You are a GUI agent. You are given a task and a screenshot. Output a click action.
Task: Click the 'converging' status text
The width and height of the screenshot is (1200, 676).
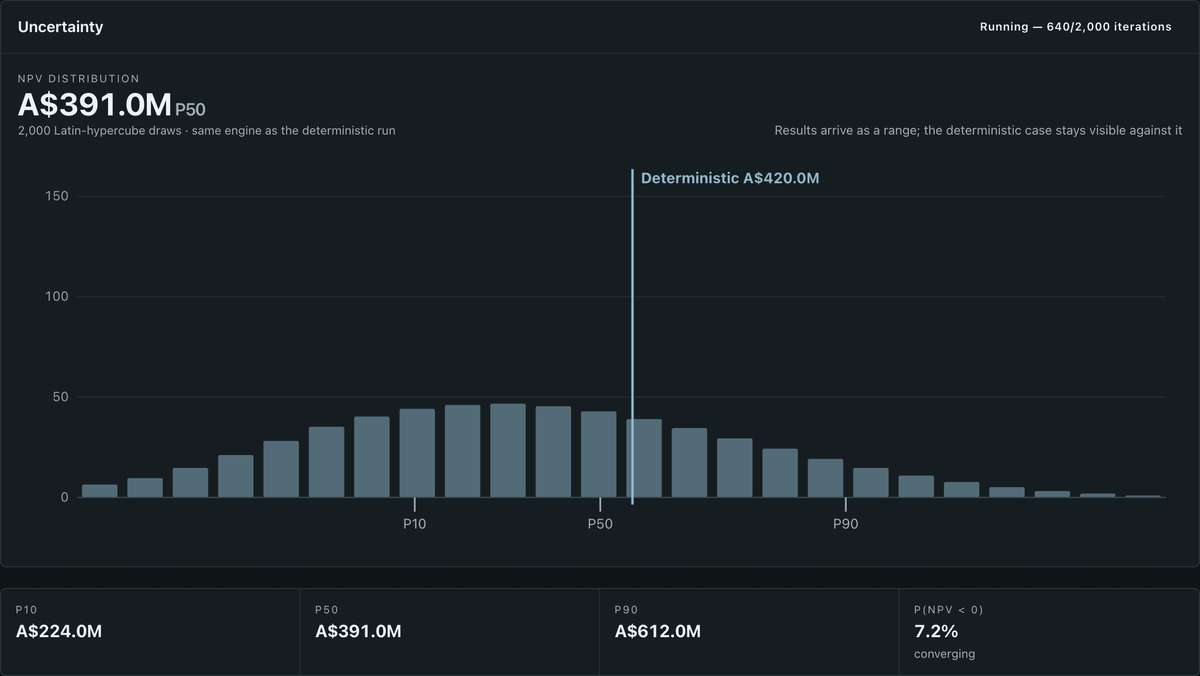[944, 654]
